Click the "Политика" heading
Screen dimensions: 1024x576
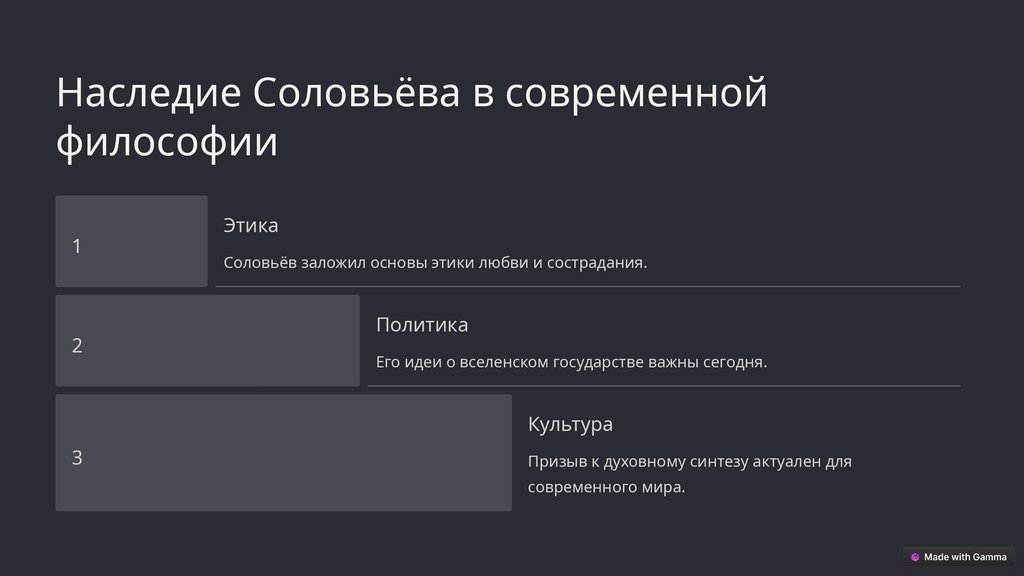(422, 325)
